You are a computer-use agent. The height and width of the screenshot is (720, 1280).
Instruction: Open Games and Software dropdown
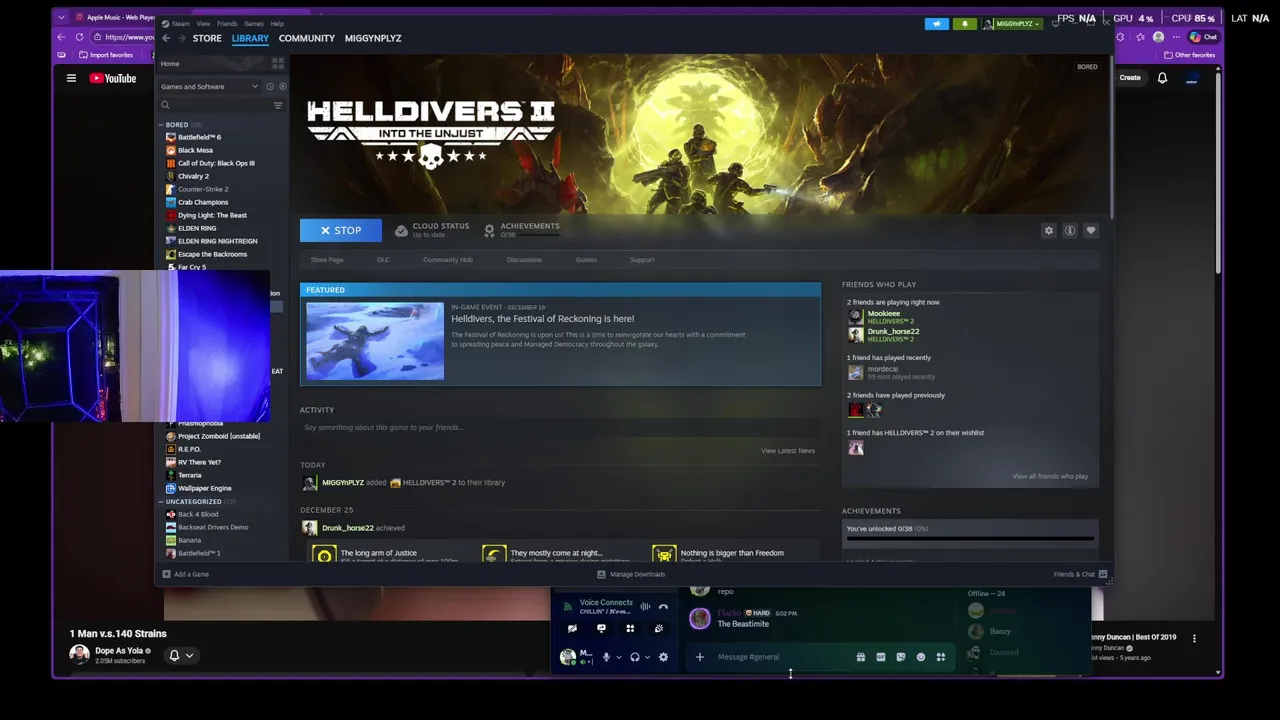click(x=209, y=86)
